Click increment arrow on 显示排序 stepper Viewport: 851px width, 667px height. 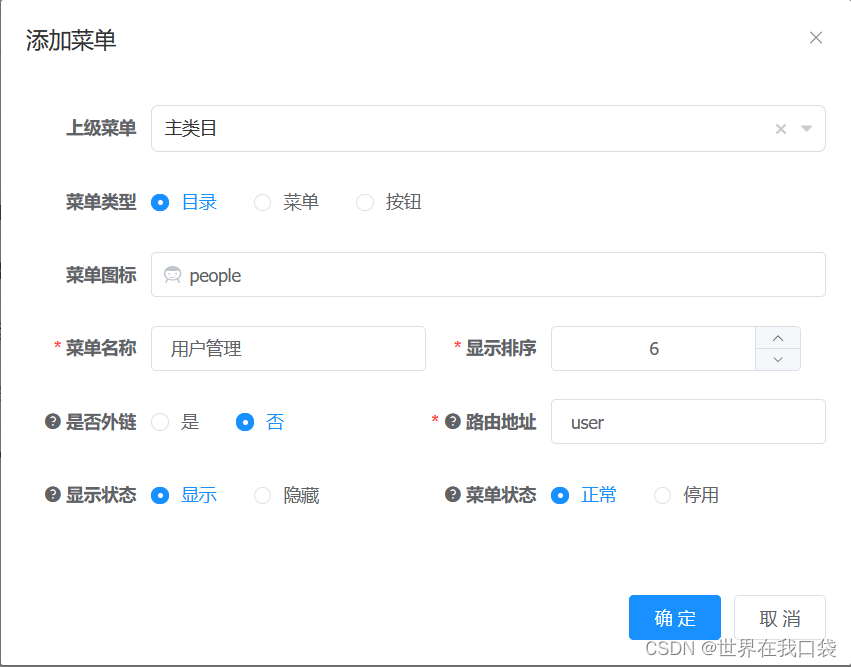[777, 338]
